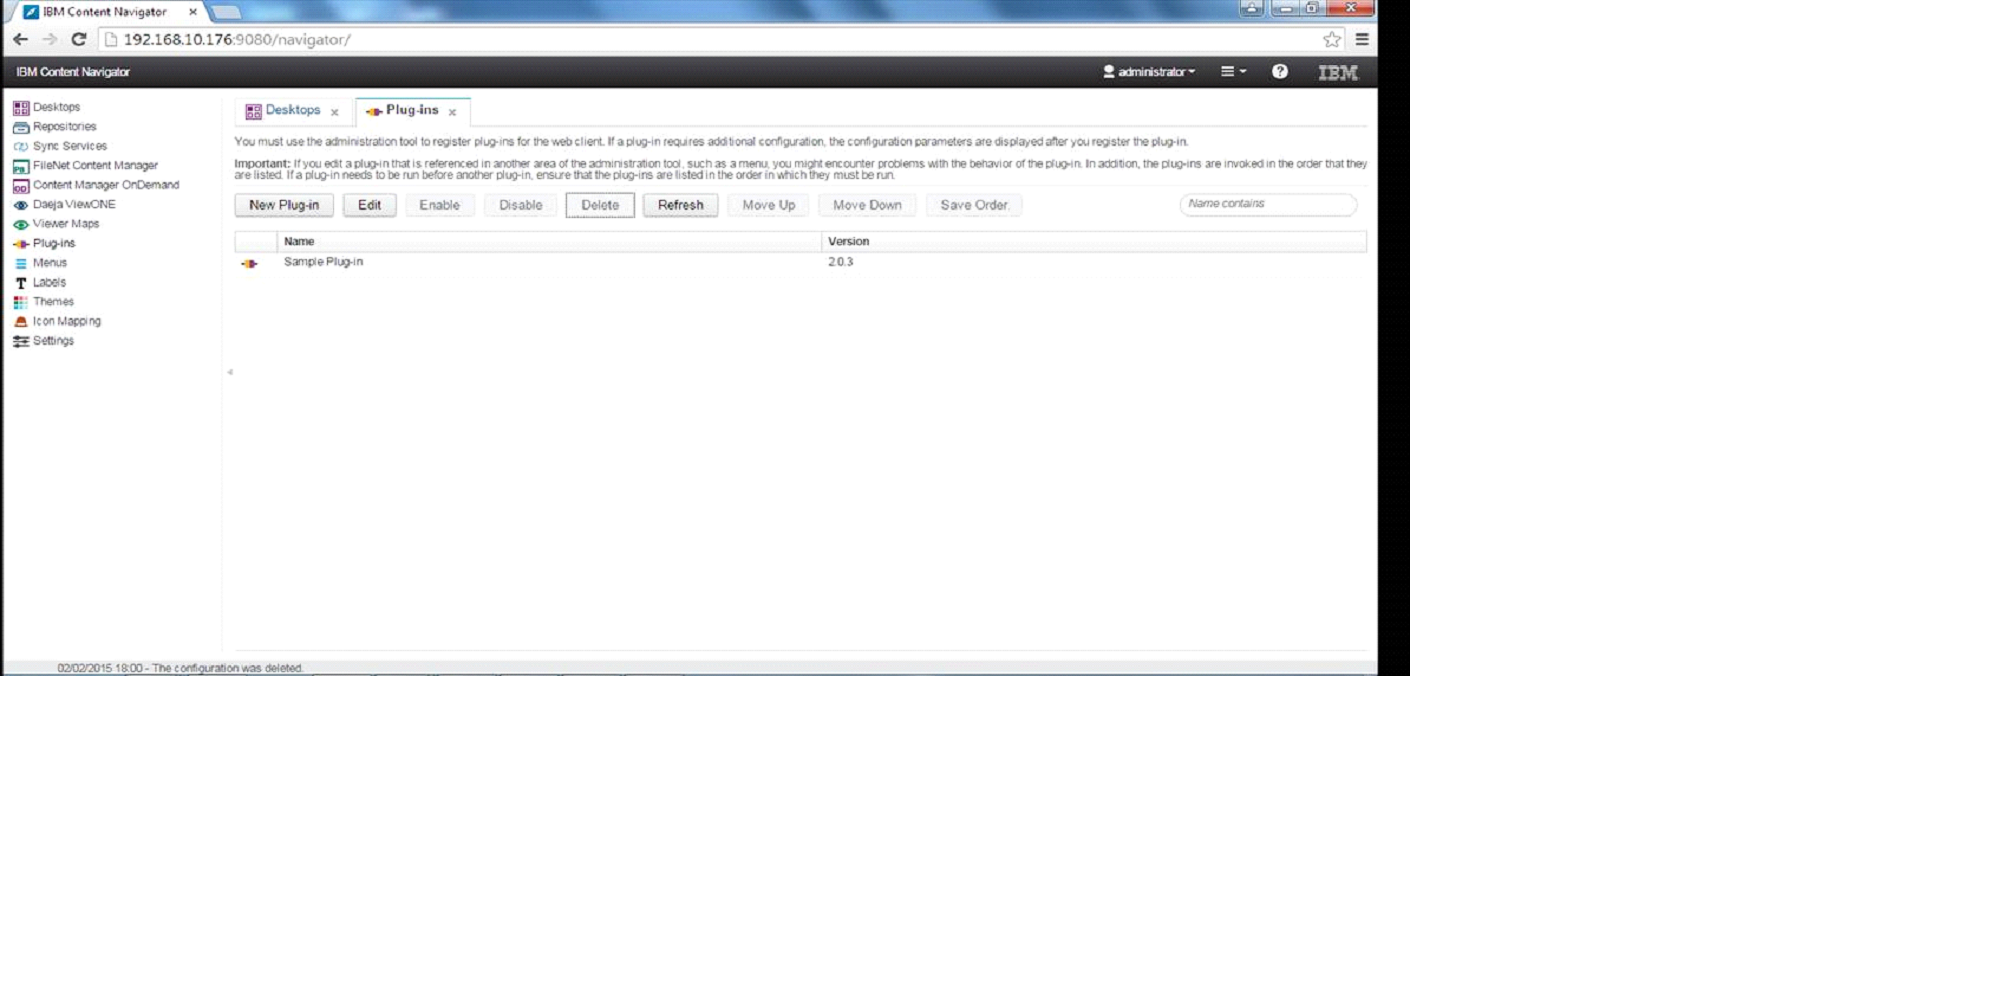Close the Desktops tab
This screenshot has height=992, width=2000.
tap(335, 112)
